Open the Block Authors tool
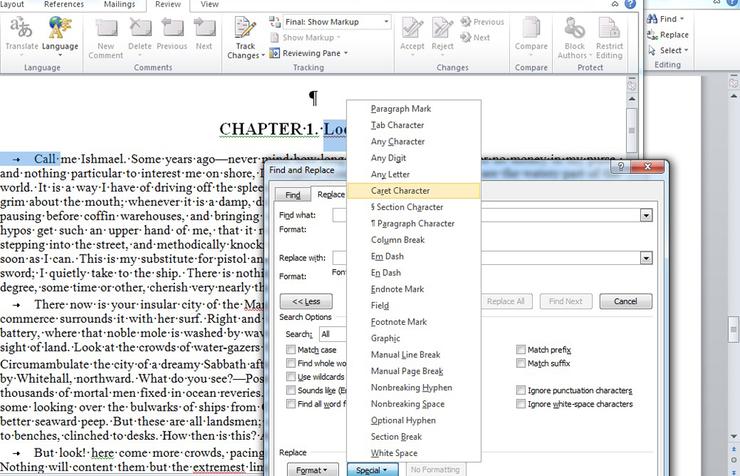This screenshot has height=476, width=740. 574,38
